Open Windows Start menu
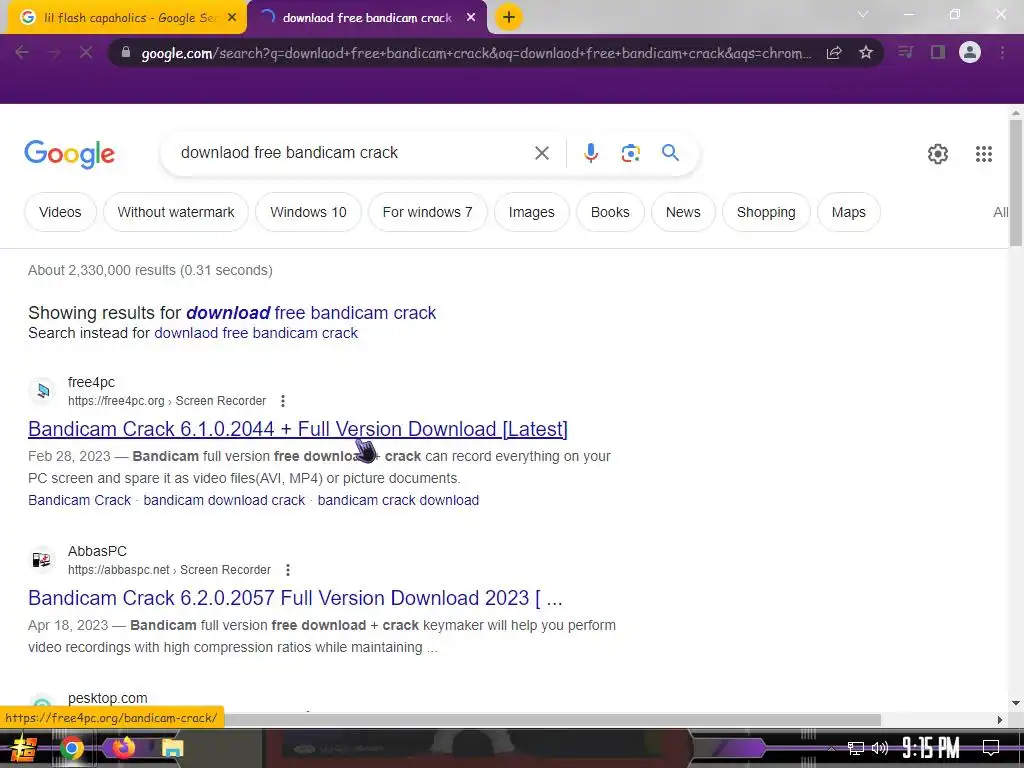Image resolution: width=1024 pixels, height=768 pixels. [x=23, y=748]
